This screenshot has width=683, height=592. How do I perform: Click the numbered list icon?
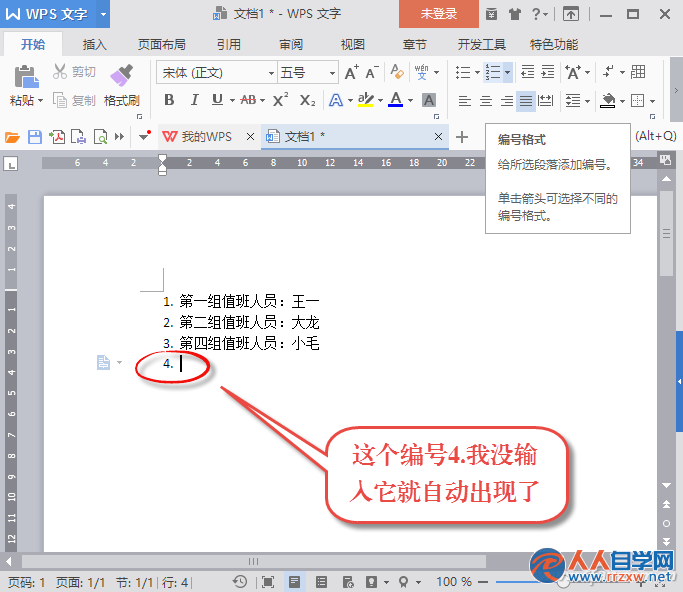(493, 72)
